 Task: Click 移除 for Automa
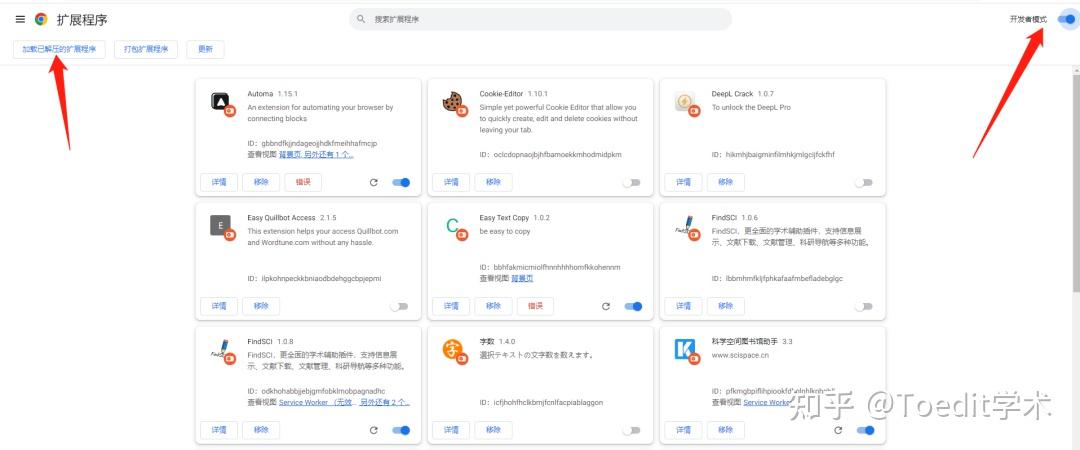[x=261, y=182]
